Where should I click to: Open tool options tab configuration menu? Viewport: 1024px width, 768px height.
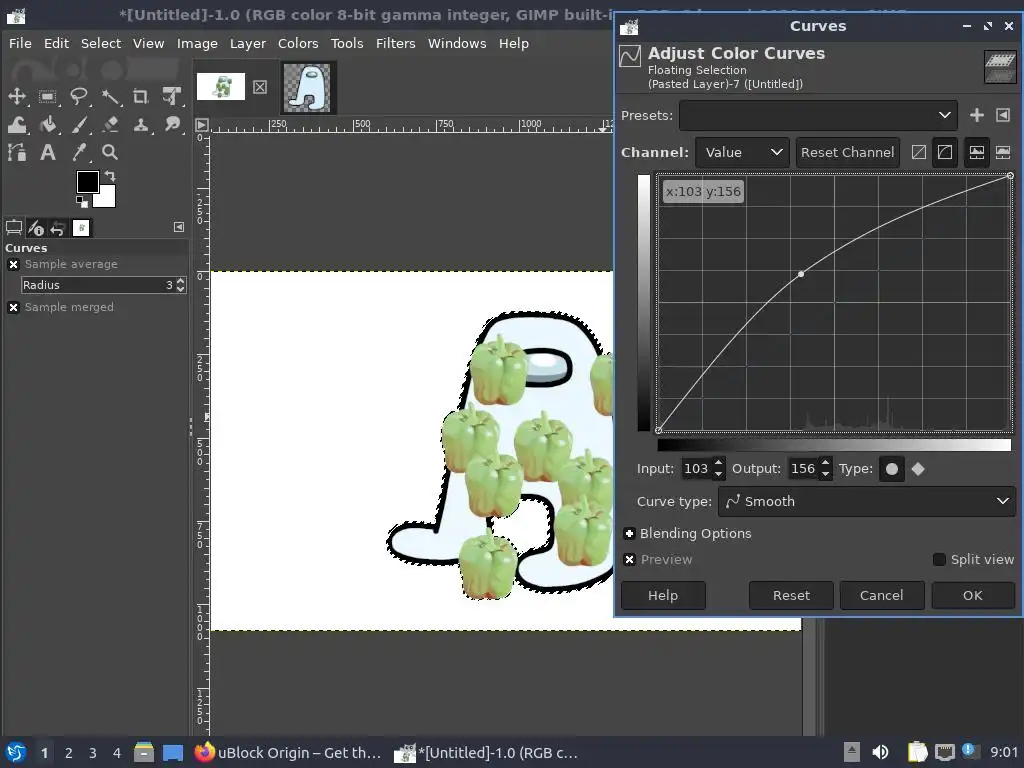(x=179, y=227)
